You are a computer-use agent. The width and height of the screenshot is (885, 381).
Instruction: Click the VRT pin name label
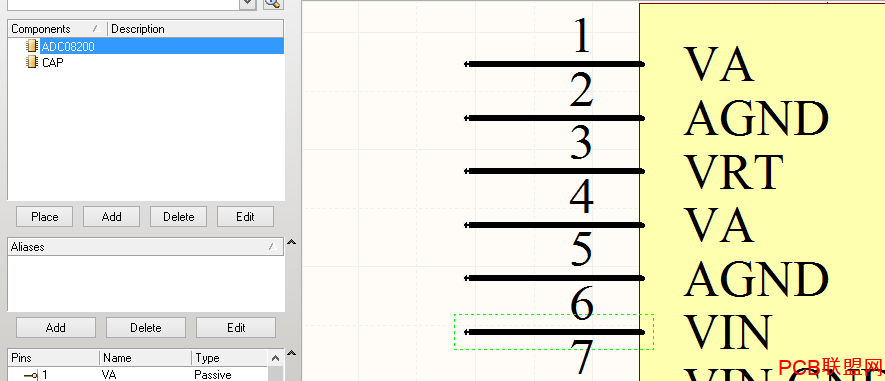[734, 172]
